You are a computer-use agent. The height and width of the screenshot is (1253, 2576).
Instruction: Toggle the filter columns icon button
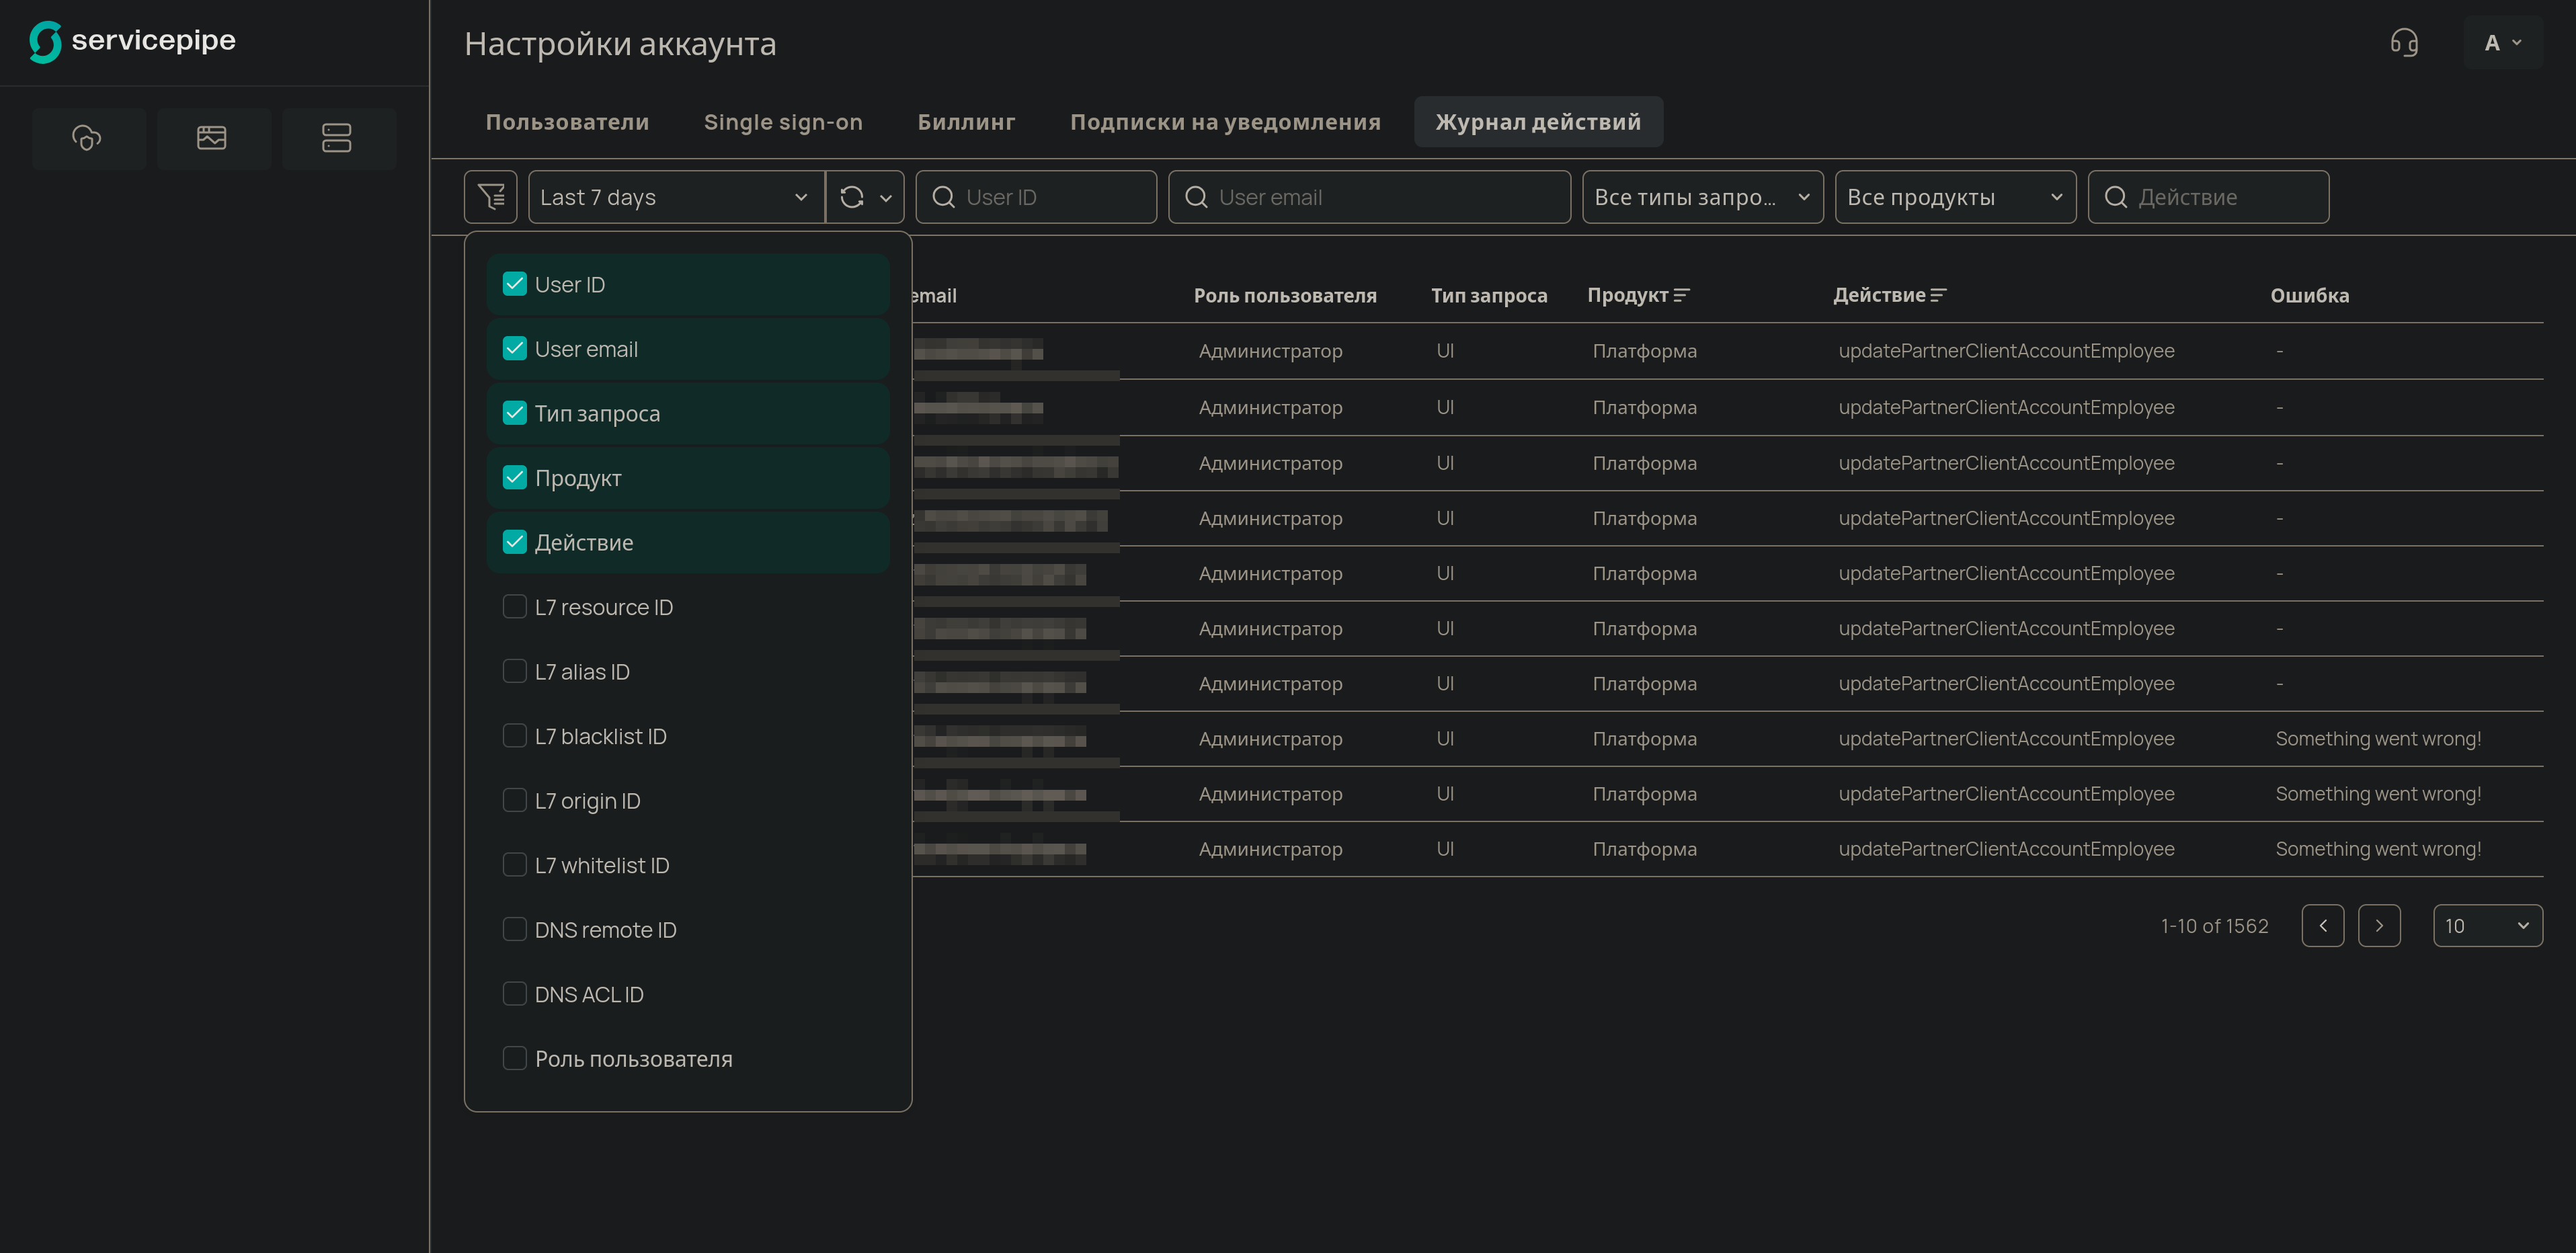tap(491, 197)
